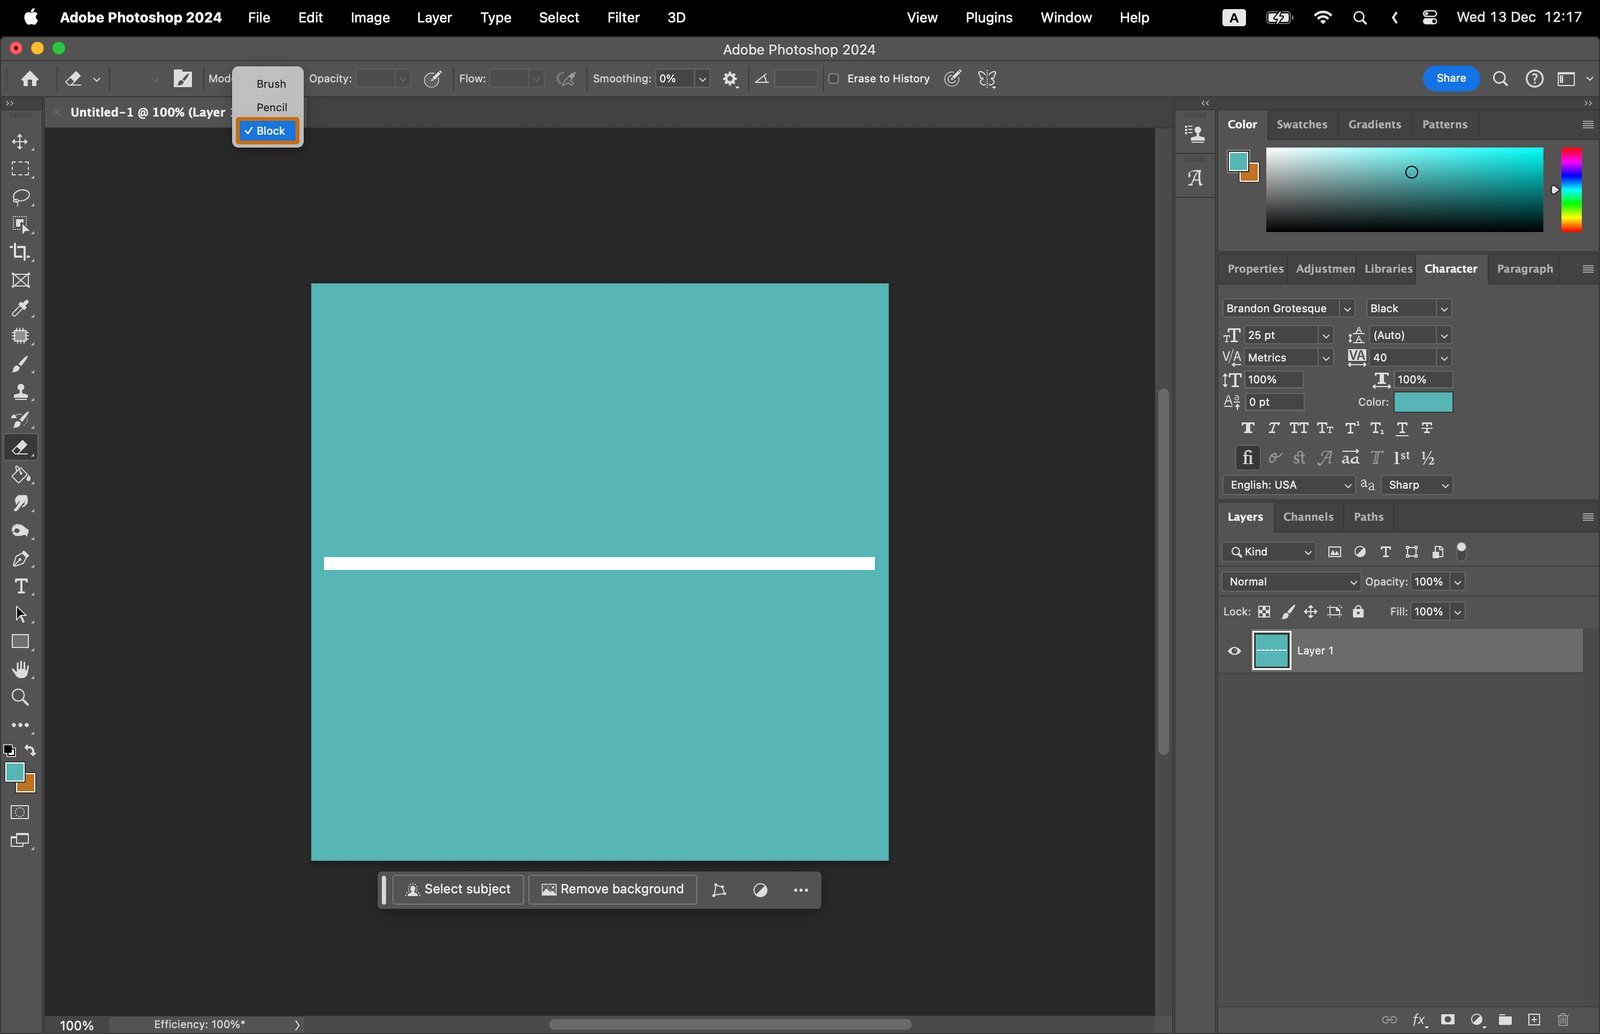The height and width of the screenshot is (1034, 1600).
Task: Select the Hand tool
Action: coord(20,670)
